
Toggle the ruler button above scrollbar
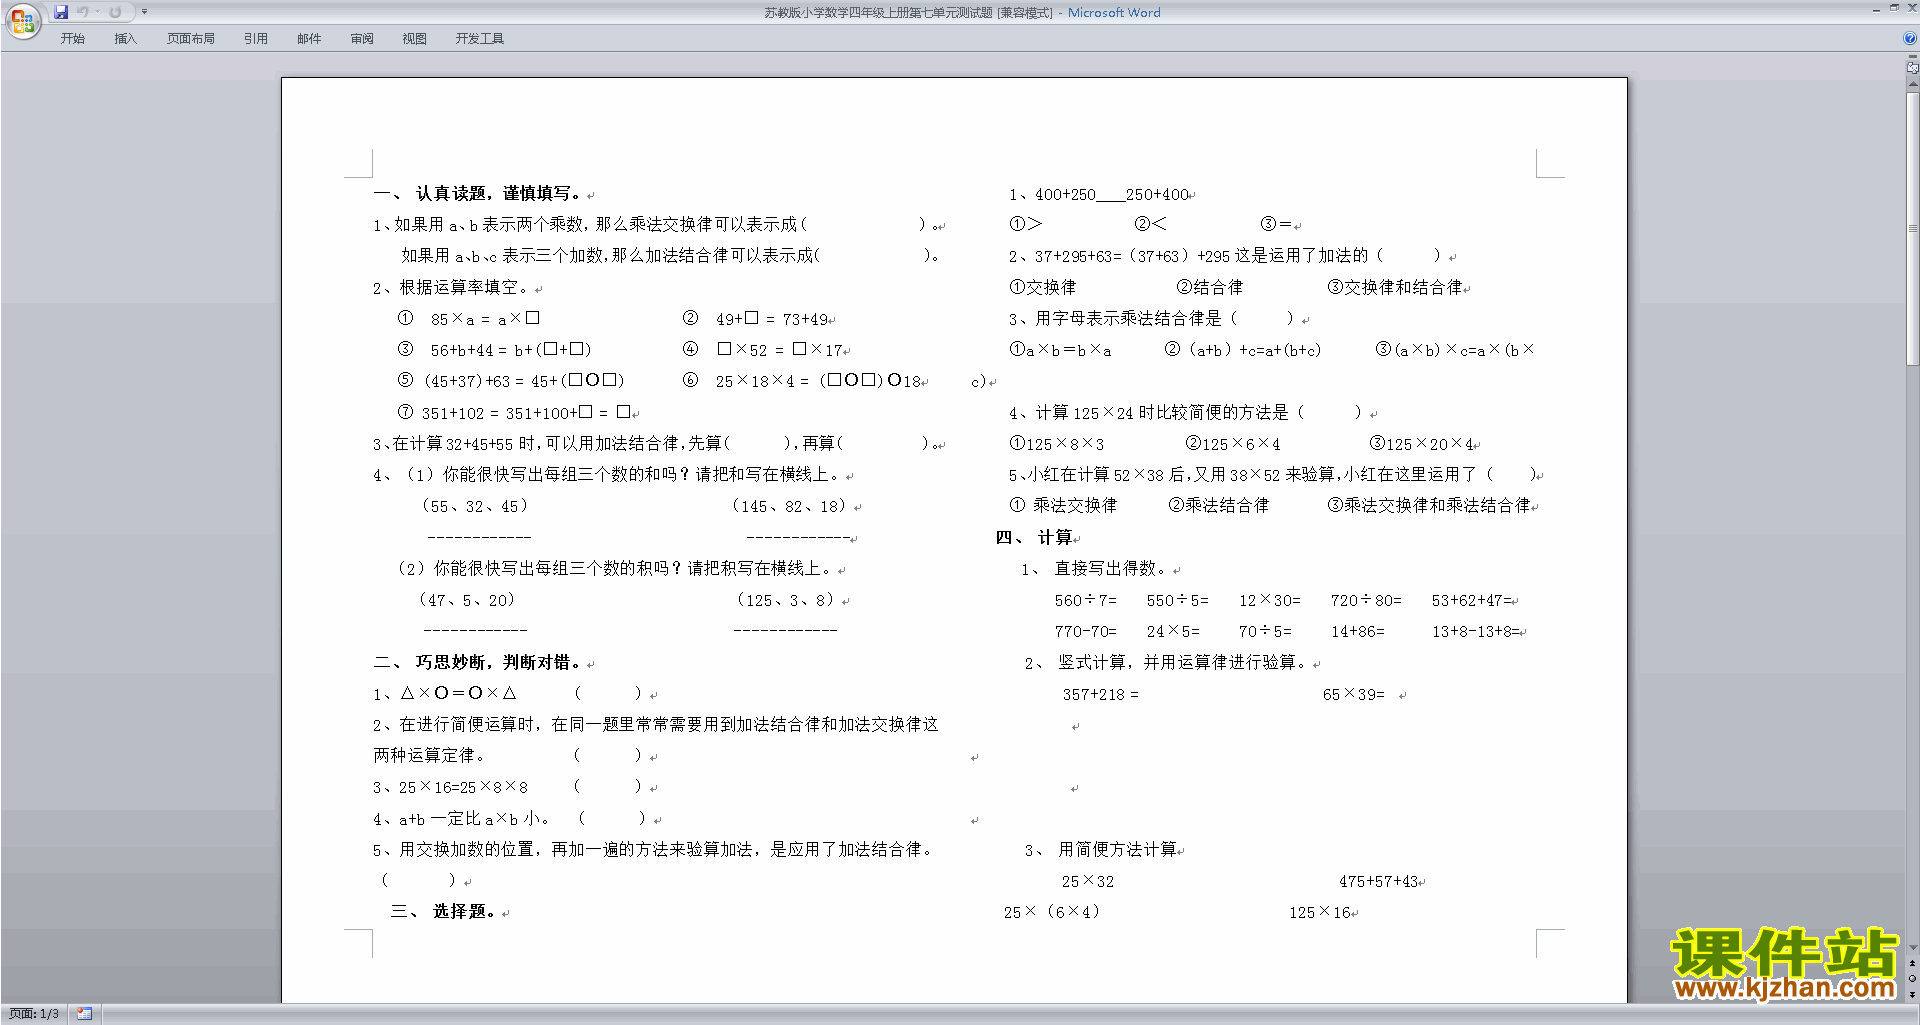pyautogui.click(x=1912, y=68)
